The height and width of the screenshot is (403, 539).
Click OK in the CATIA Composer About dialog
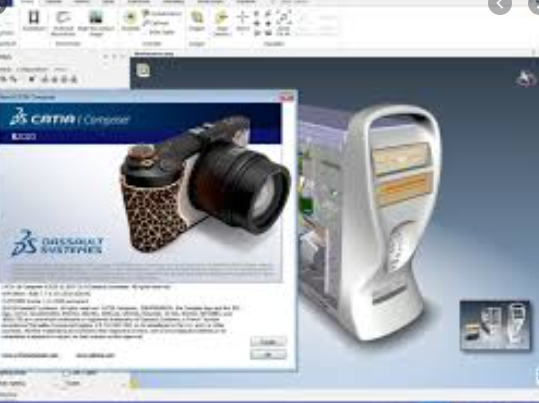coord(268,355)
